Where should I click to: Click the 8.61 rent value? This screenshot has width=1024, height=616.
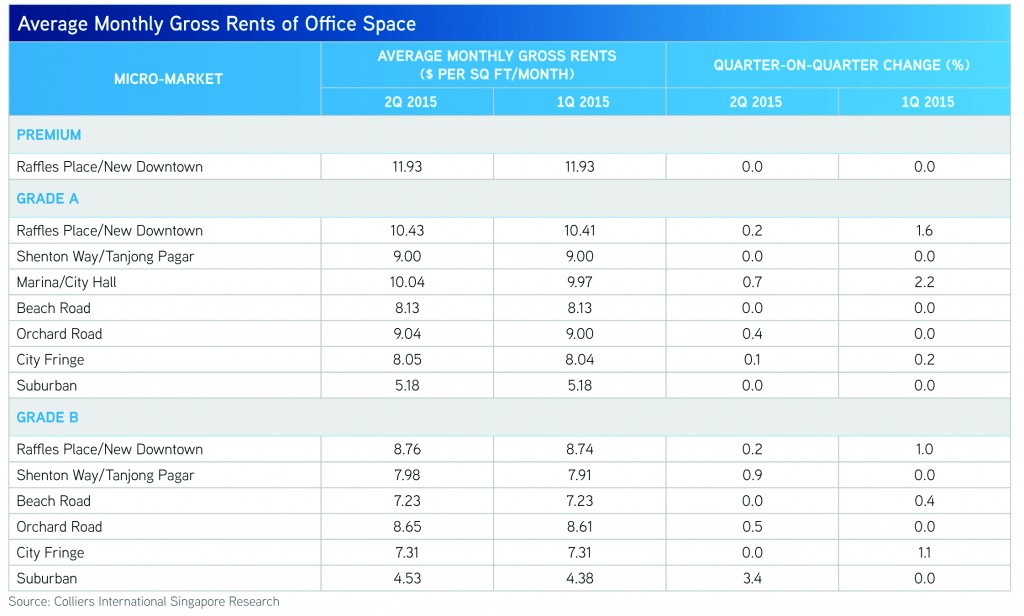[x=580, y=527]
